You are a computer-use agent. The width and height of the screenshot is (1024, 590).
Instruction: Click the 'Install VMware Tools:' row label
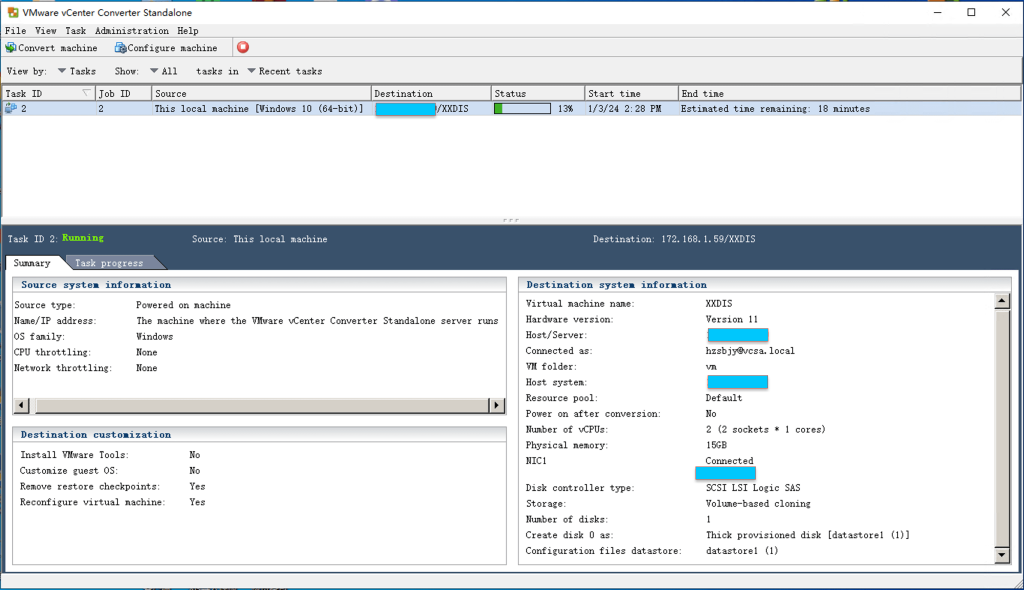(x=74, y=455)
